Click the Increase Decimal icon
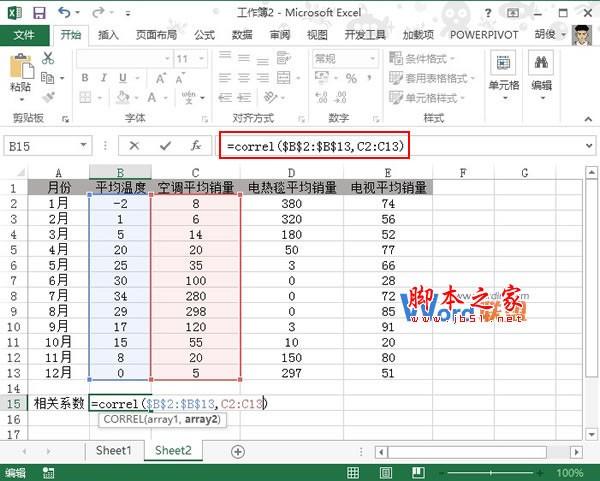 [321, 97]
